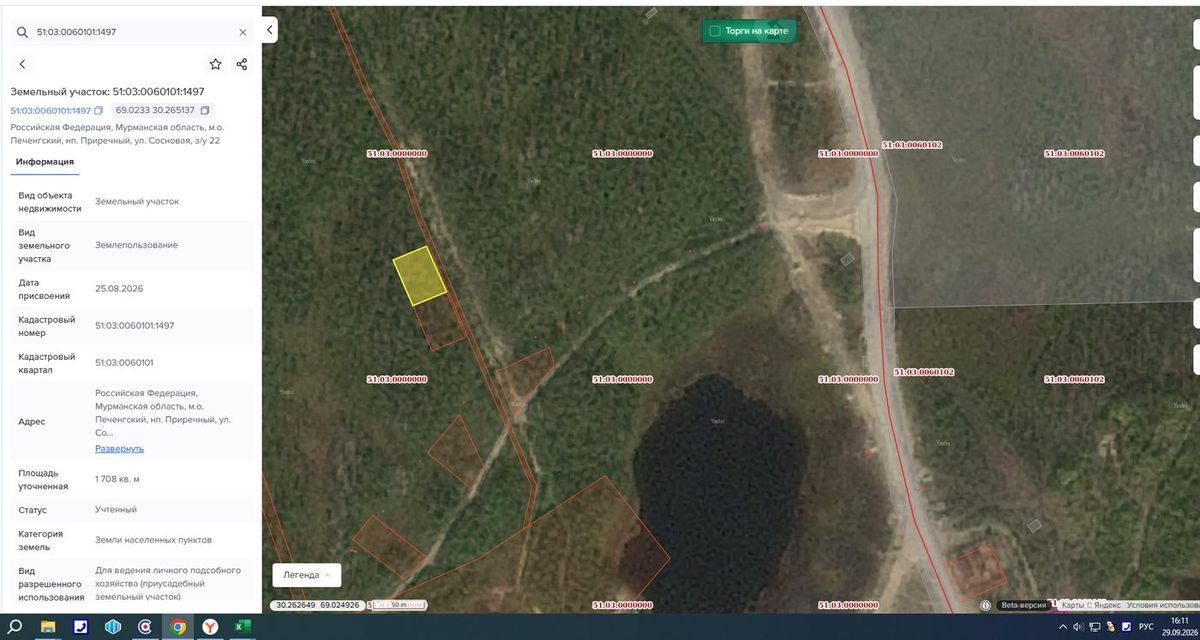Copy cadastral number 51:03:0060101:1497 with the copy icon
This screenshot has height=640, width=1200.
pos(99,110)
